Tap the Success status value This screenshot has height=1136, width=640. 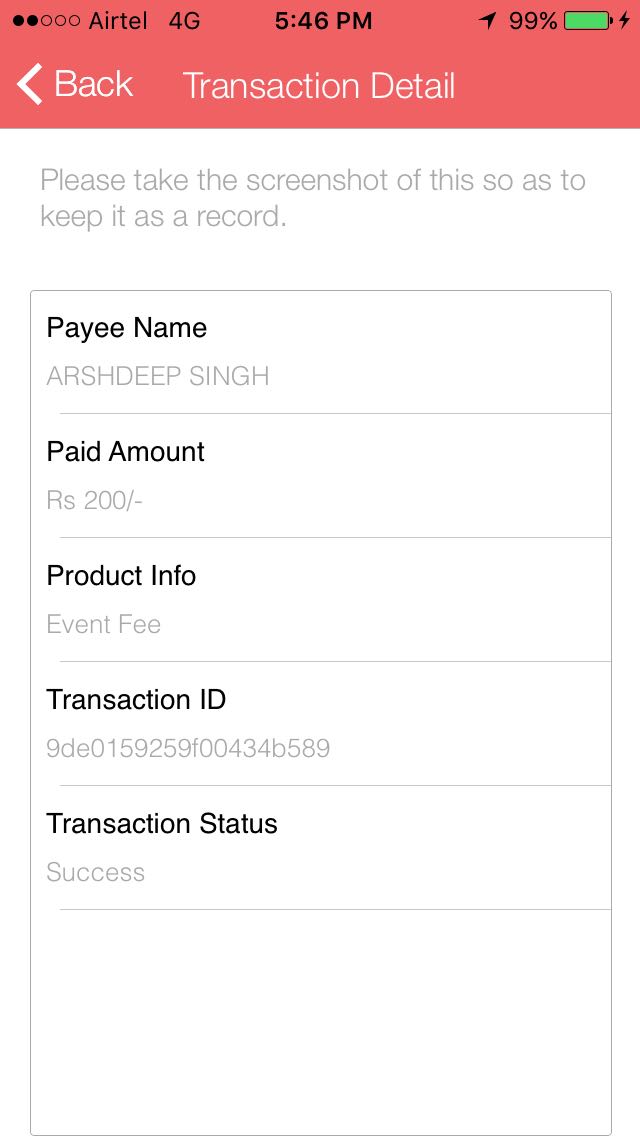point(96,872)
